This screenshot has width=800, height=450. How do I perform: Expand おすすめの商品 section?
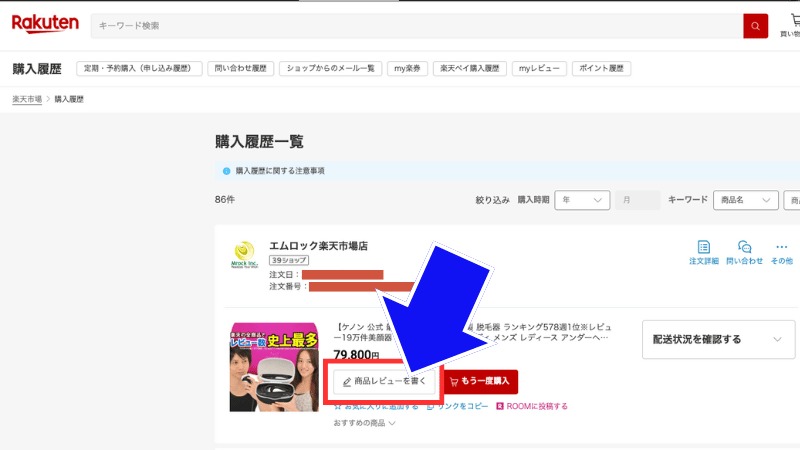[364, 423]
